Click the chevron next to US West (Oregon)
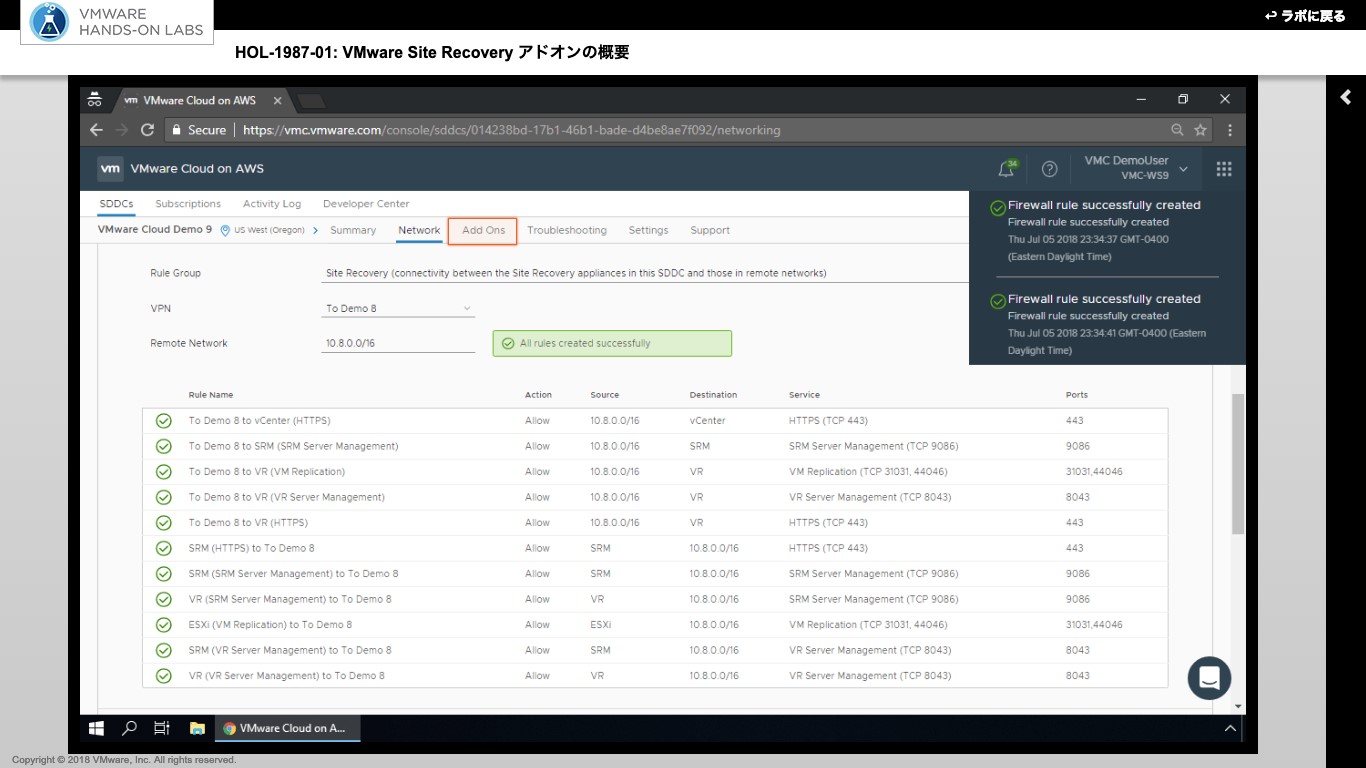This screenshot has height=768, width=1366. [315, 230]
